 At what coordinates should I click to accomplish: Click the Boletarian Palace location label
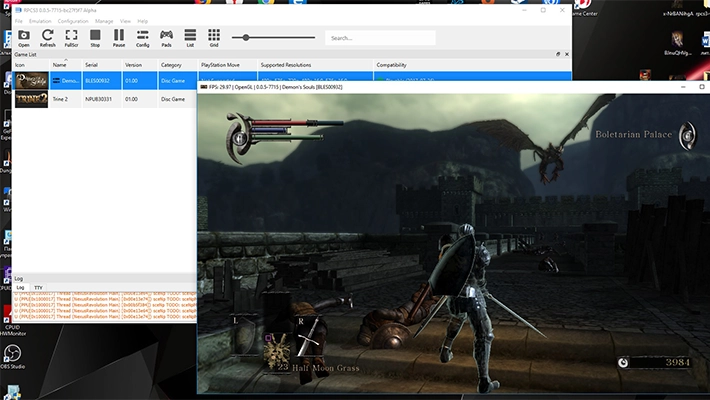pyautogui.click(x=633, y=134)
